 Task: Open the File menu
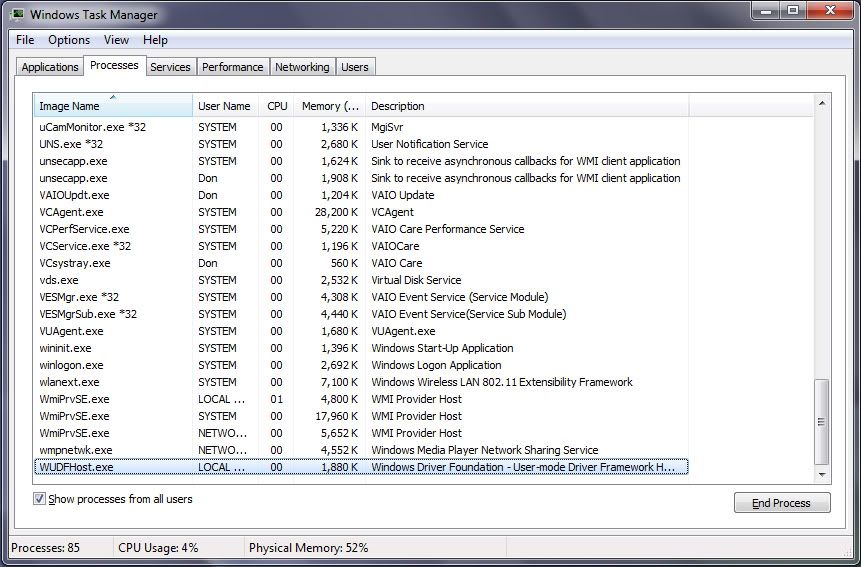[25, 40]
